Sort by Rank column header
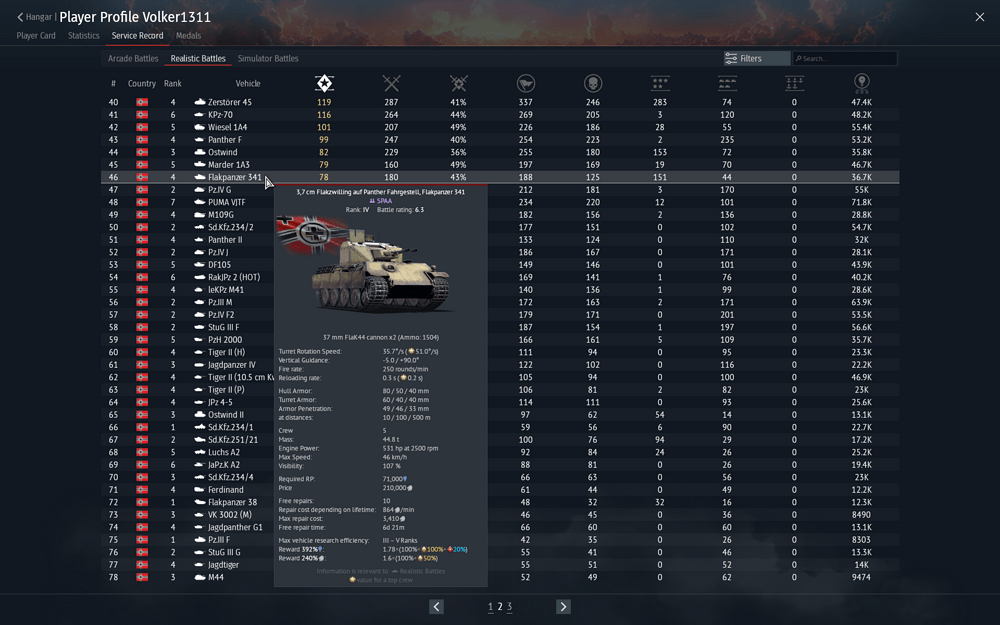Image resolution: width=1000 pixels, height=625 pixels. [172, 84]
